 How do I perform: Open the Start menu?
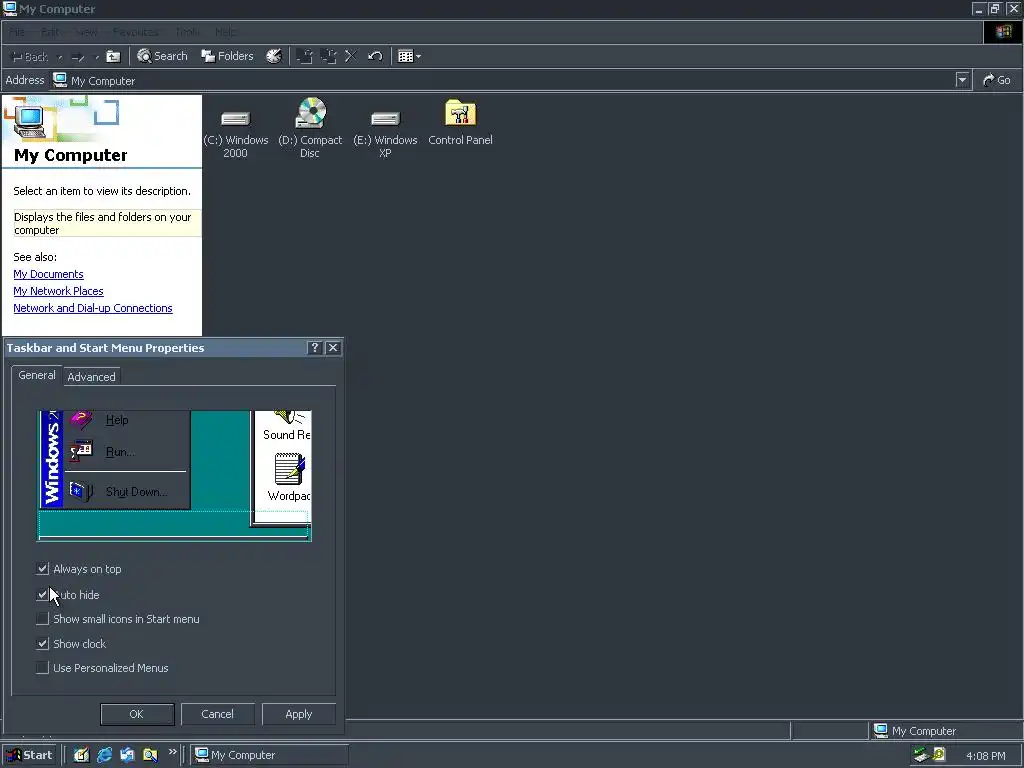[29, 755]
